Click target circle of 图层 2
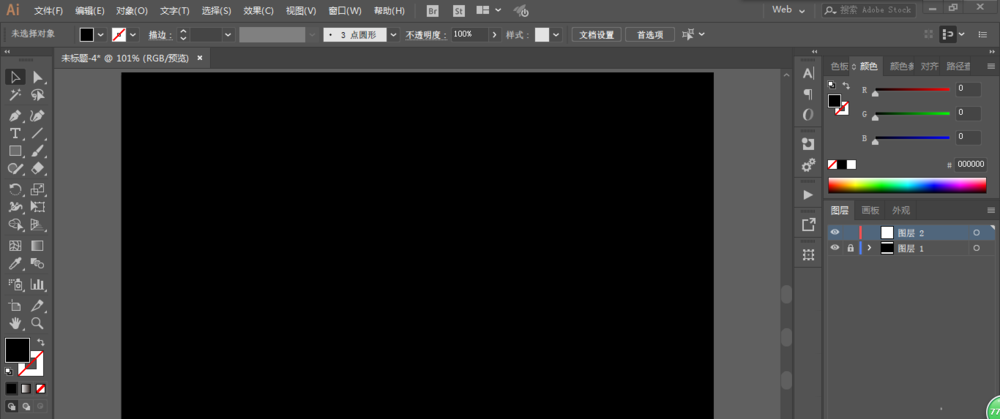Image resolution: width=1000 pixels, height=419 pixels. 976,233
